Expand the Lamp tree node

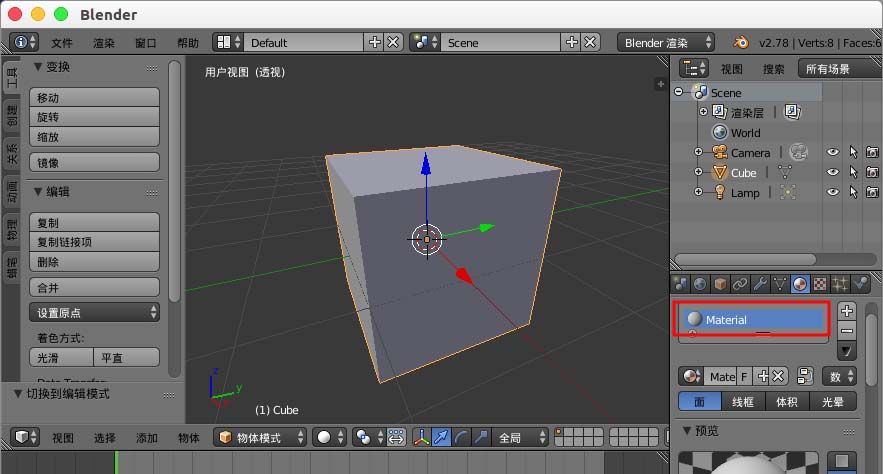click(x=698, y=192)
